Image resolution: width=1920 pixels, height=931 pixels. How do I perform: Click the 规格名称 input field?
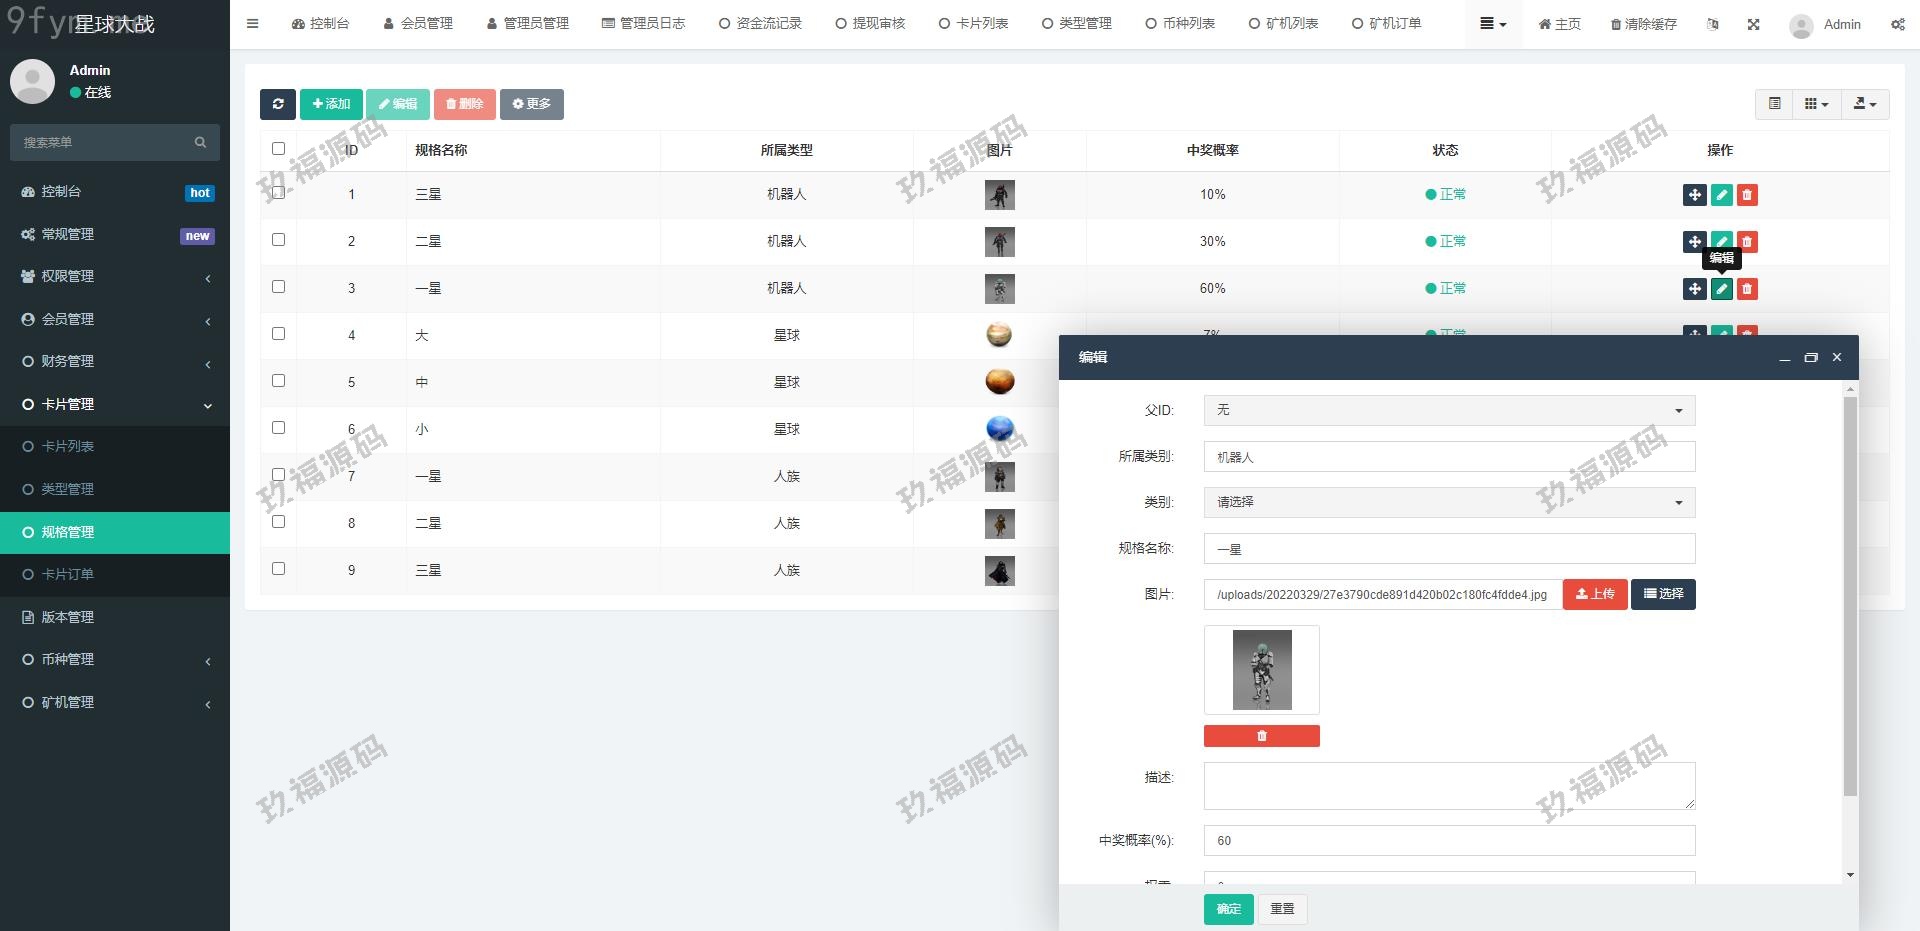click(1448, 549)
